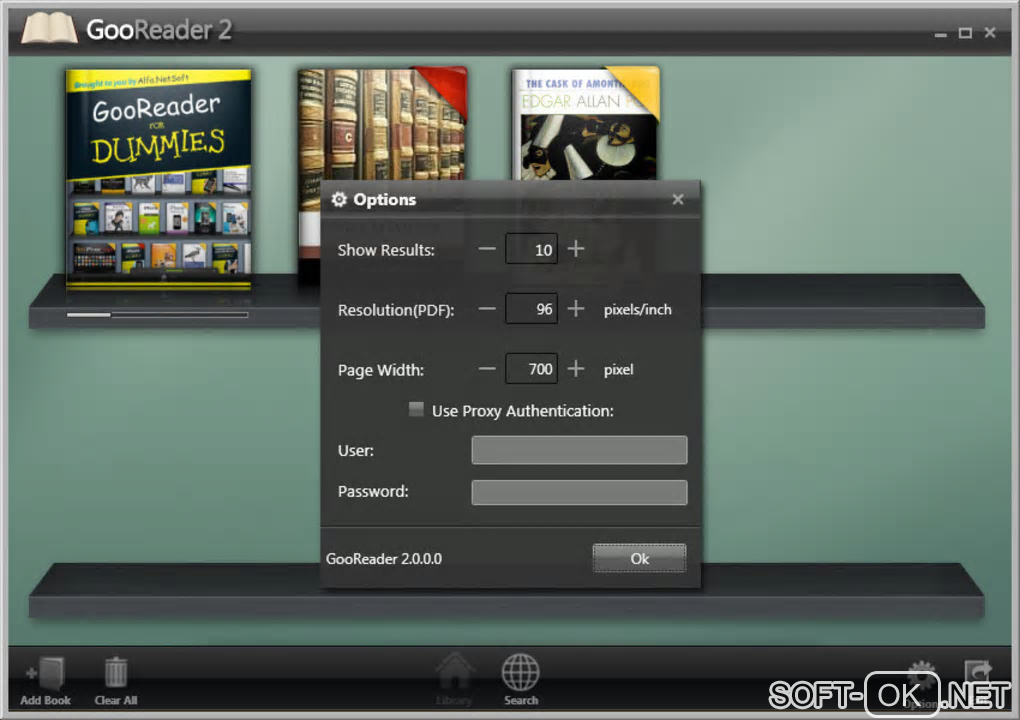Decrease the Show Results value
The image size is (1020, 720).
[487, 249]
